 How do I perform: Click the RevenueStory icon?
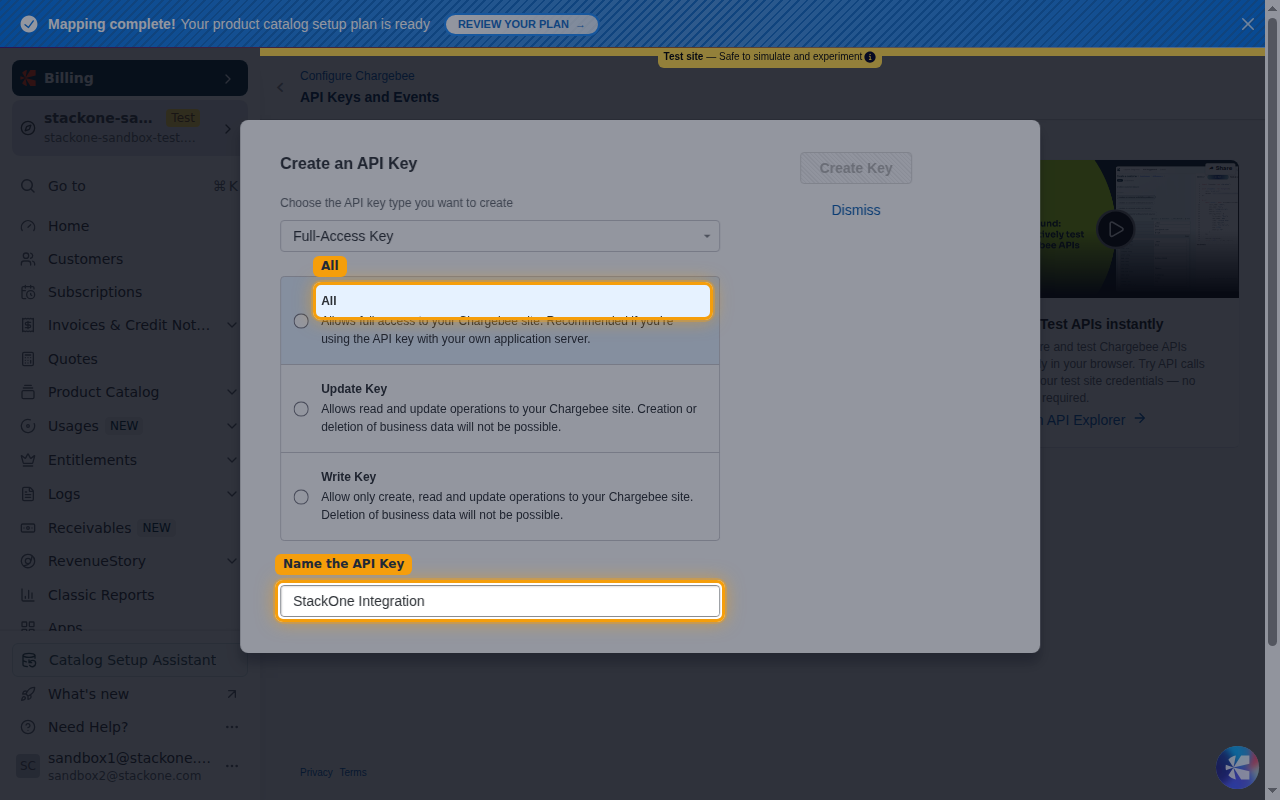coord(28,561)
